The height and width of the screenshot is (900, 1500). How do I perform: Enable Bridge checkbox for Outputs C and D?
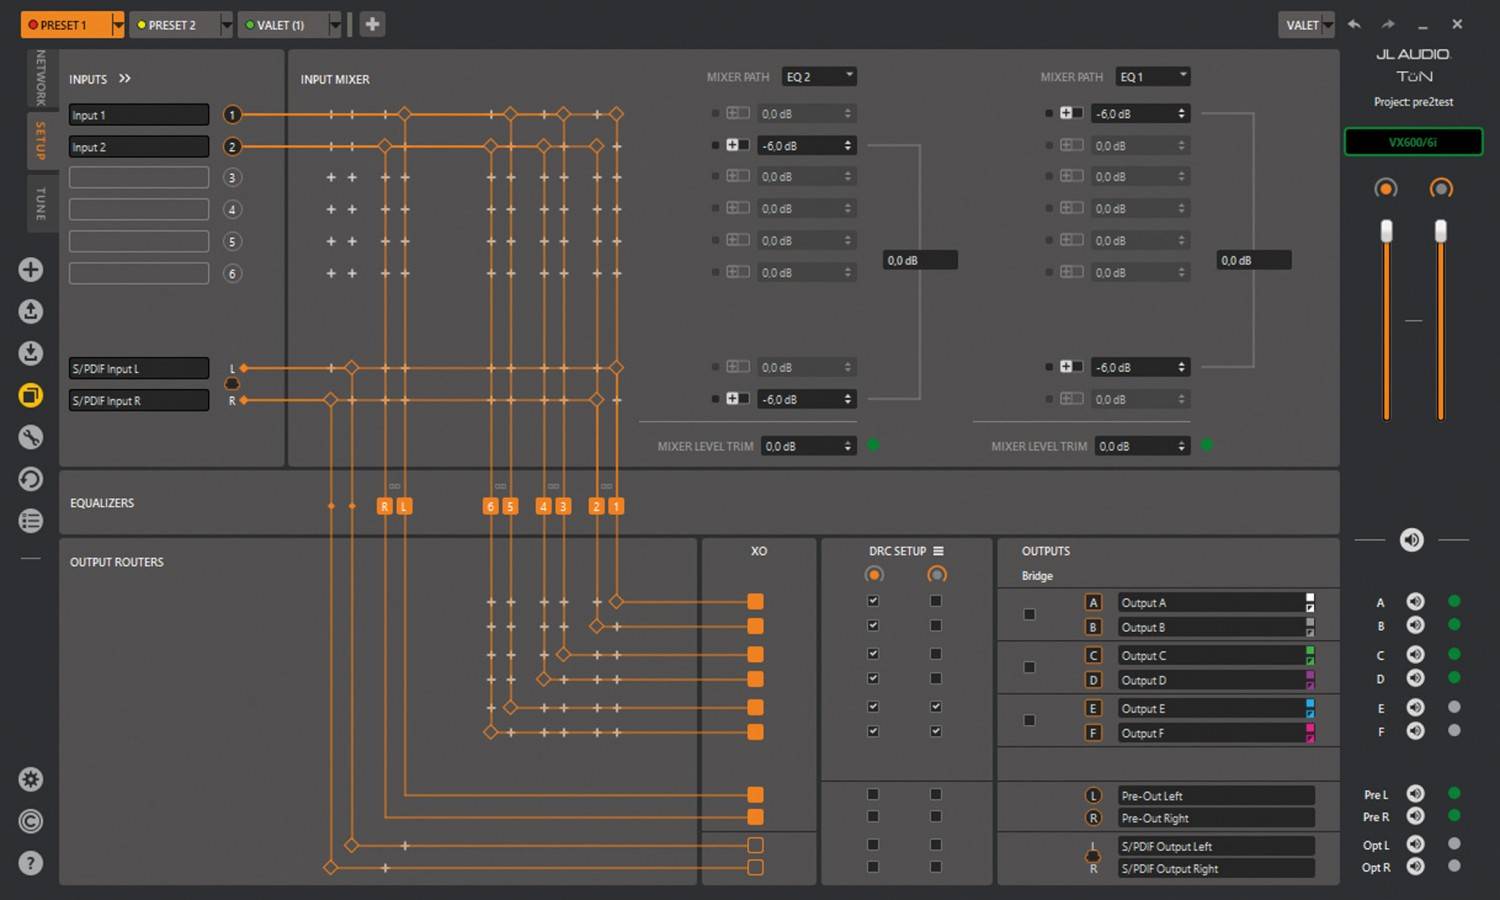[1029, 667]
